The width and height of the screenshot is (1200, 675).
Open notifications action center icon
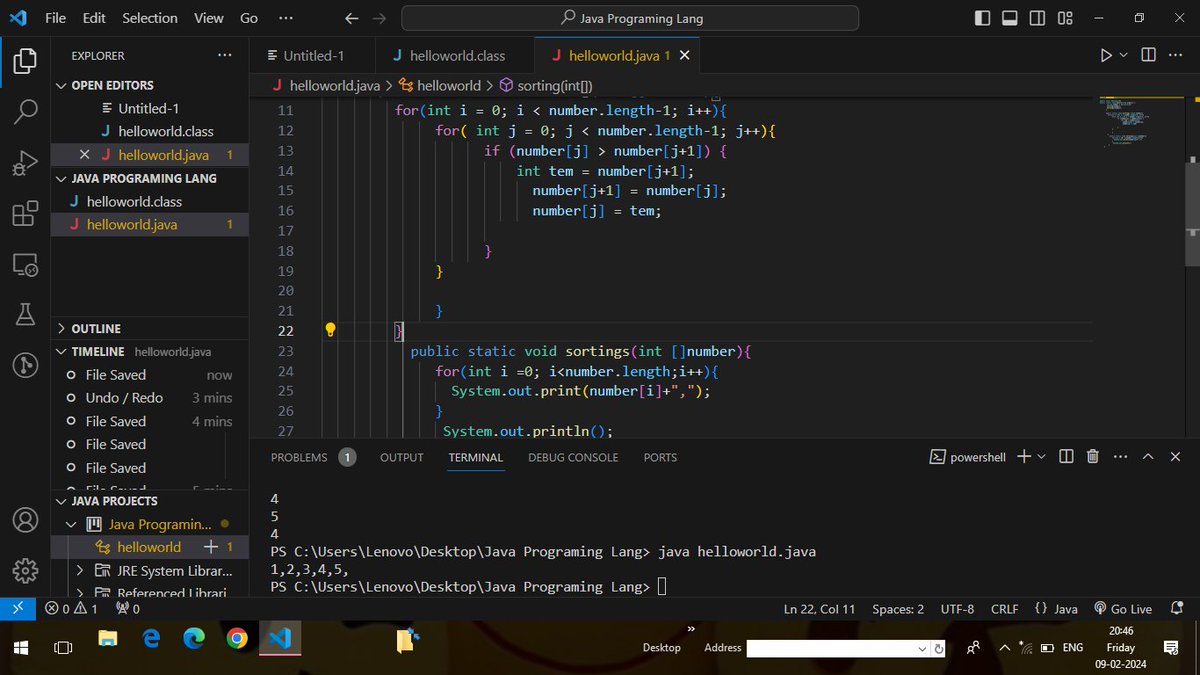(x=1171, y=647)
